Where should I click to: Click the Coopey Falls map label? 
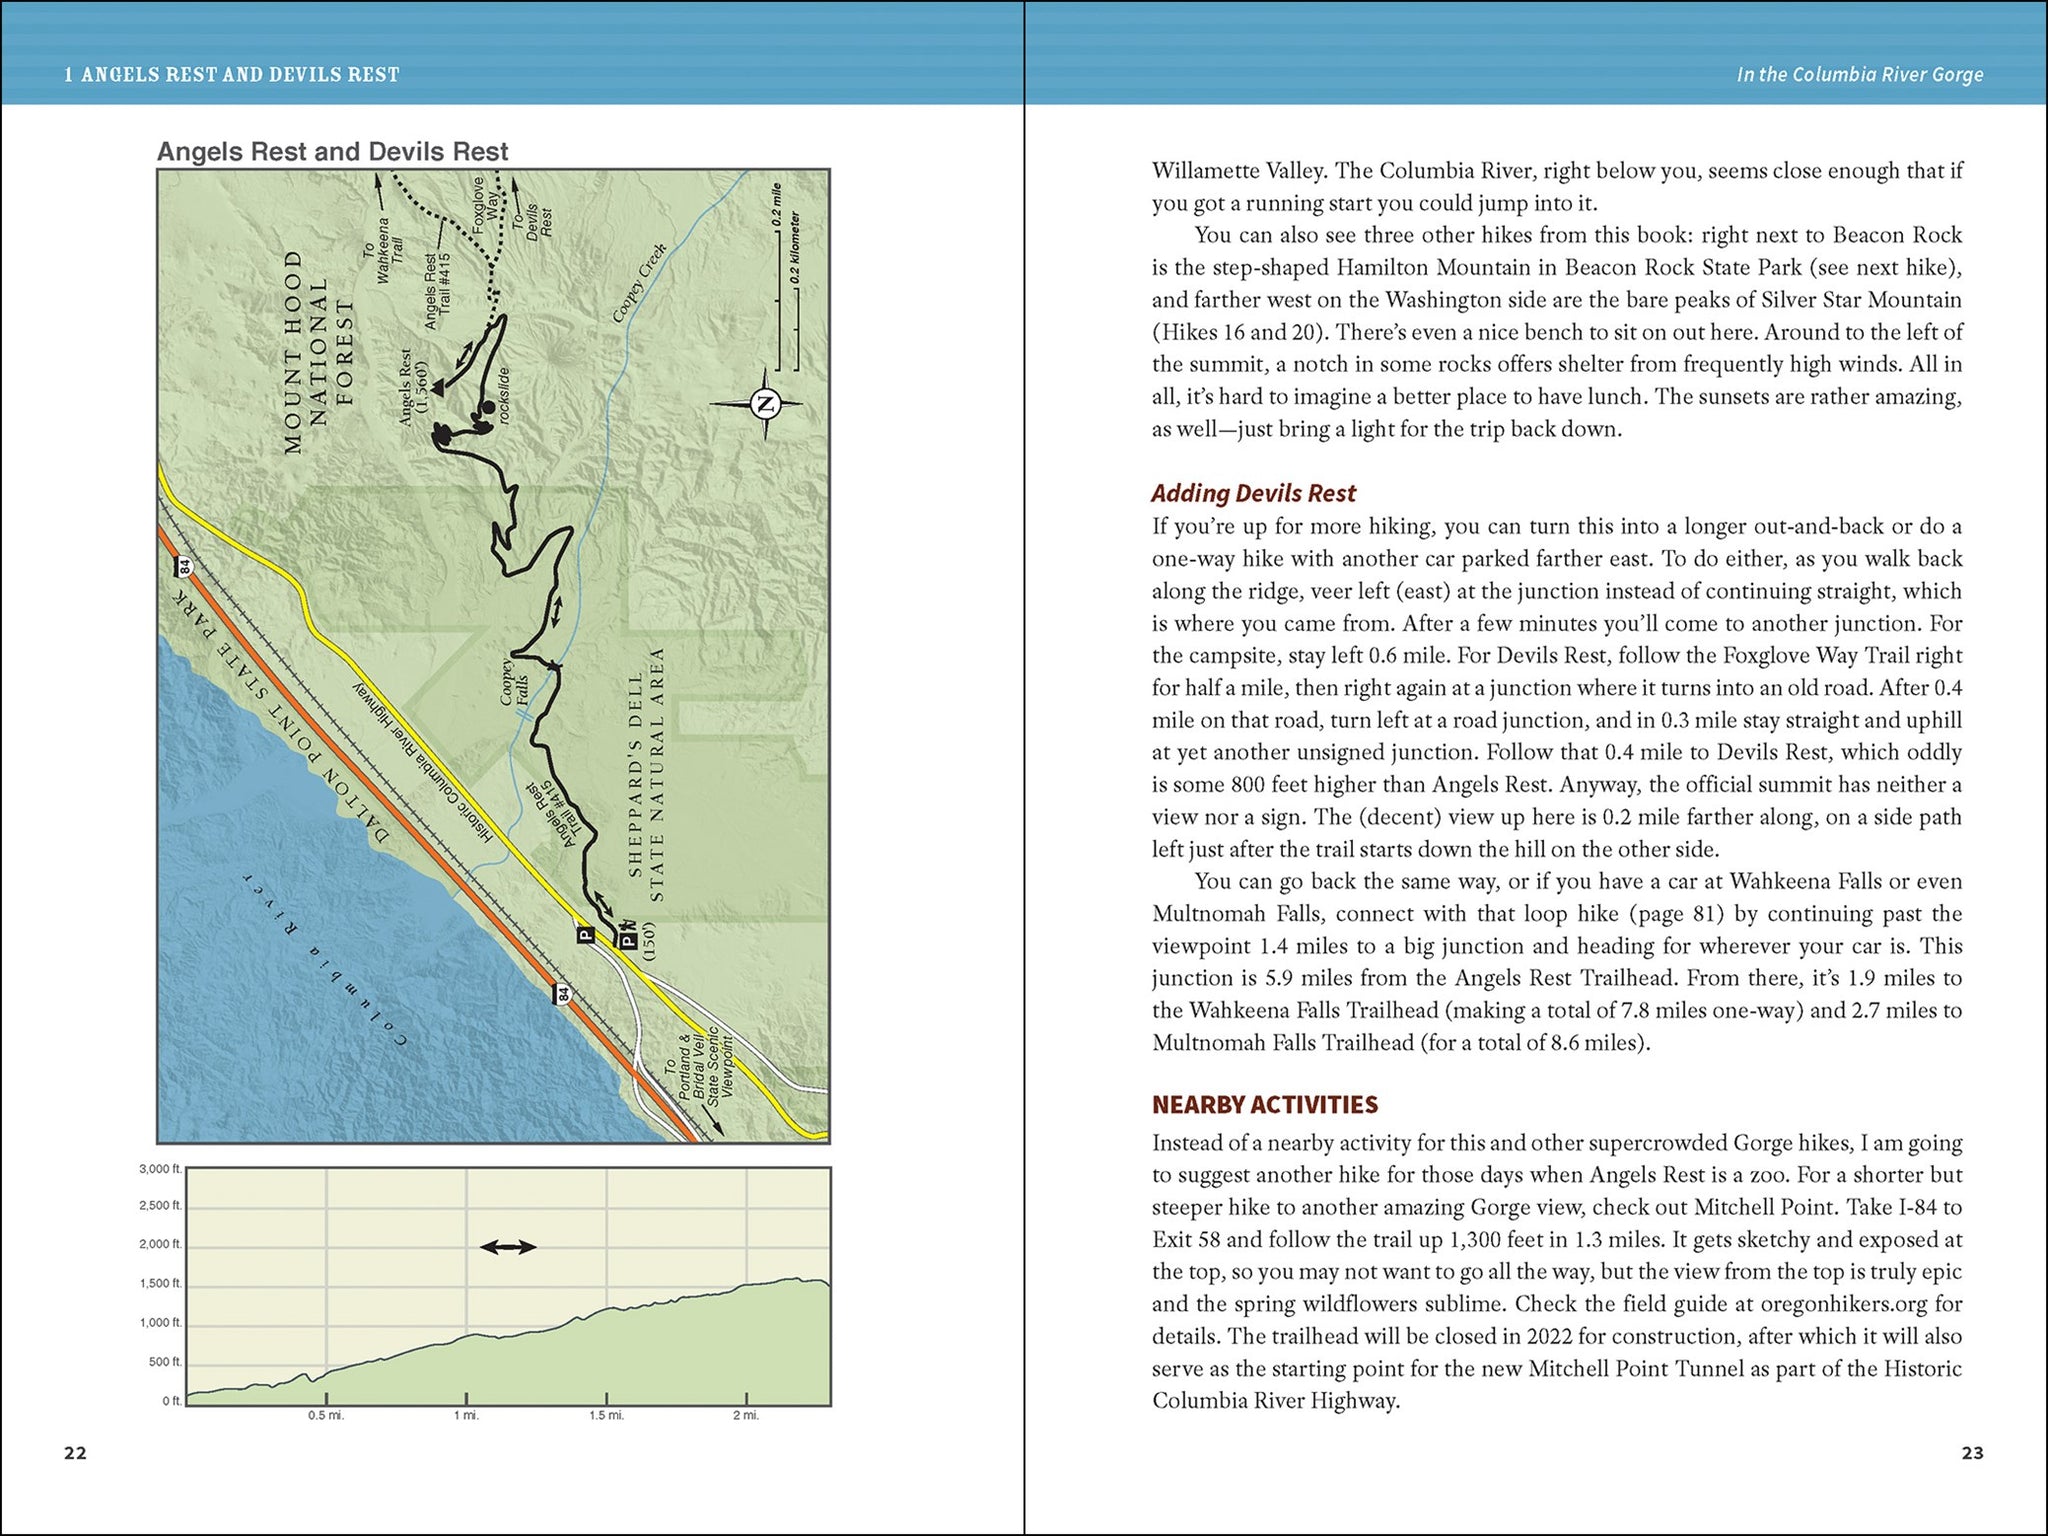coord(513,683)
